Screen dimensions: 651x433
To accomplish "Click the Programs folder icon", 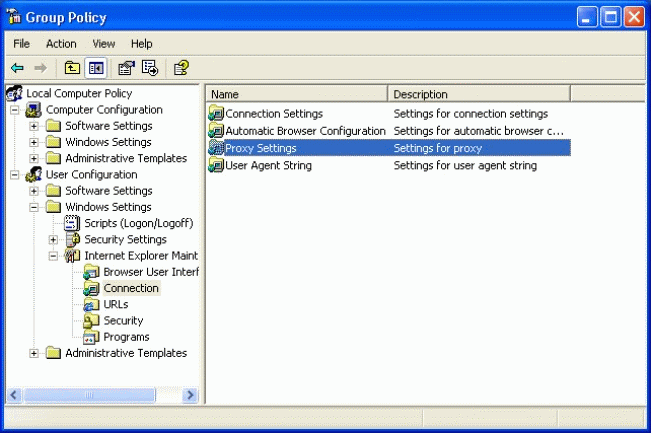I will (x=91, y=337).
